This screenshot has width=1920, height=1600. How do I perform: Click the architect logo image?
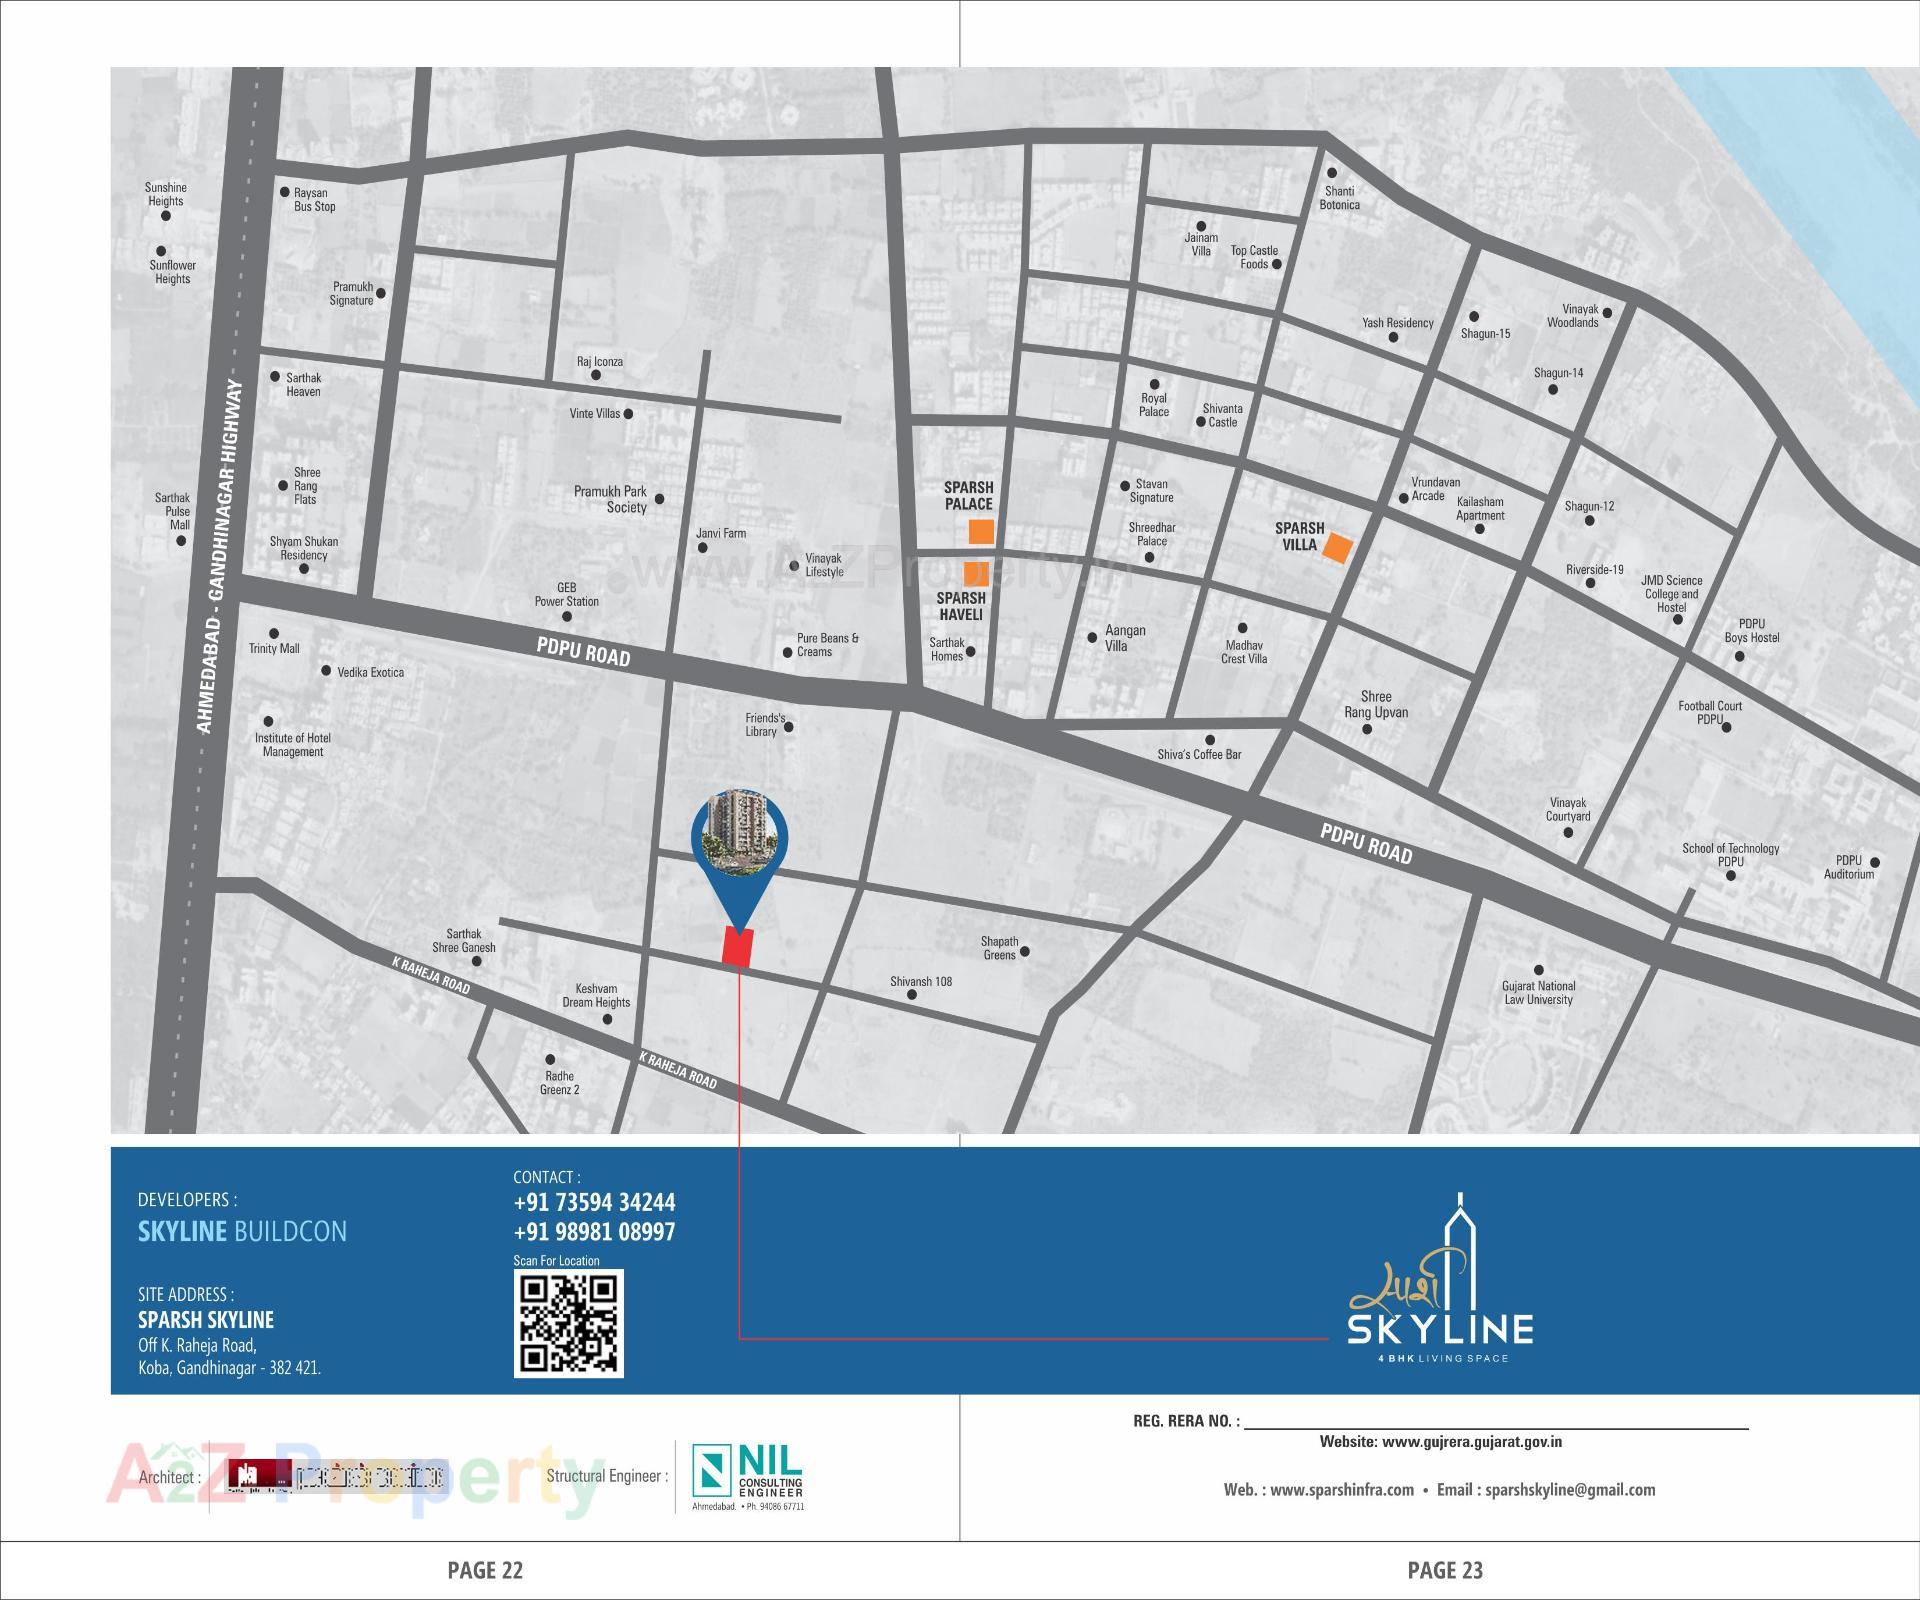pyautogui.click(x=335, y=1476)
